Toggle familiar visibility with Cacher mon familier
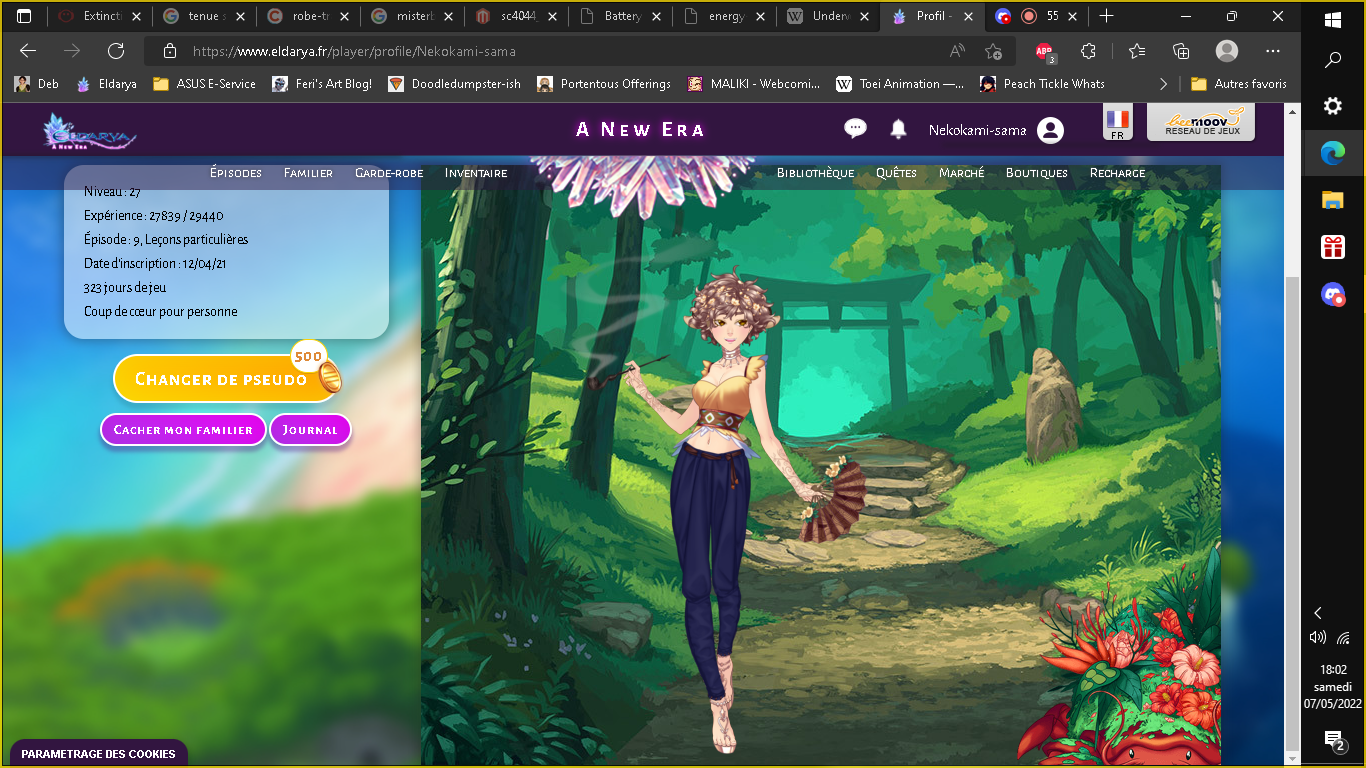Screen dimensions: 1366x768 pyautogui.click(x=183, y=430)
